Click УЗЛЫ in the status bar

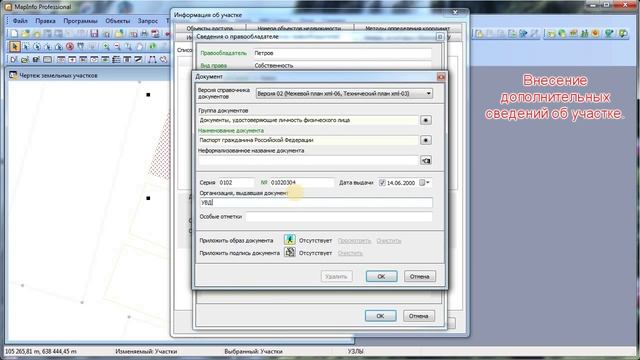355,351
